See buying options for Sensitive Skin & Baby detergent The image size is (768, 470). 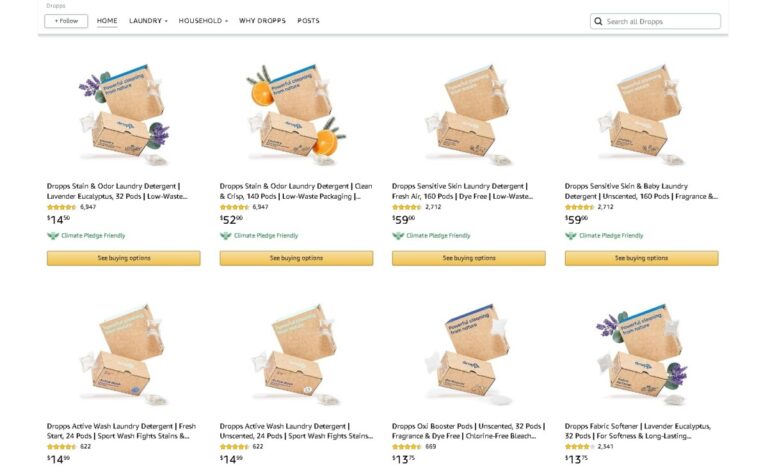coord(641,258)
